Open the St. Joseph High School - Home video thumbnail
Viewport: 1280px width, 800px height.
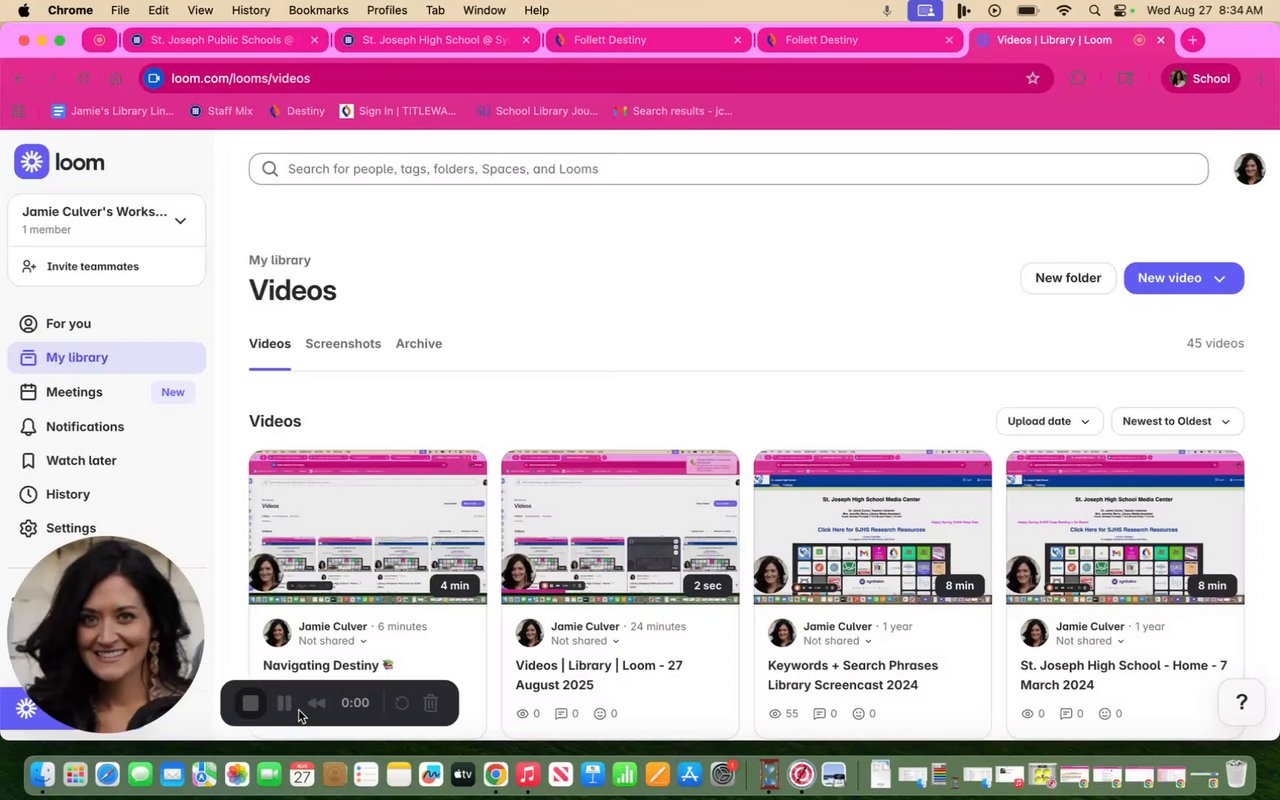click(1125, 527)
